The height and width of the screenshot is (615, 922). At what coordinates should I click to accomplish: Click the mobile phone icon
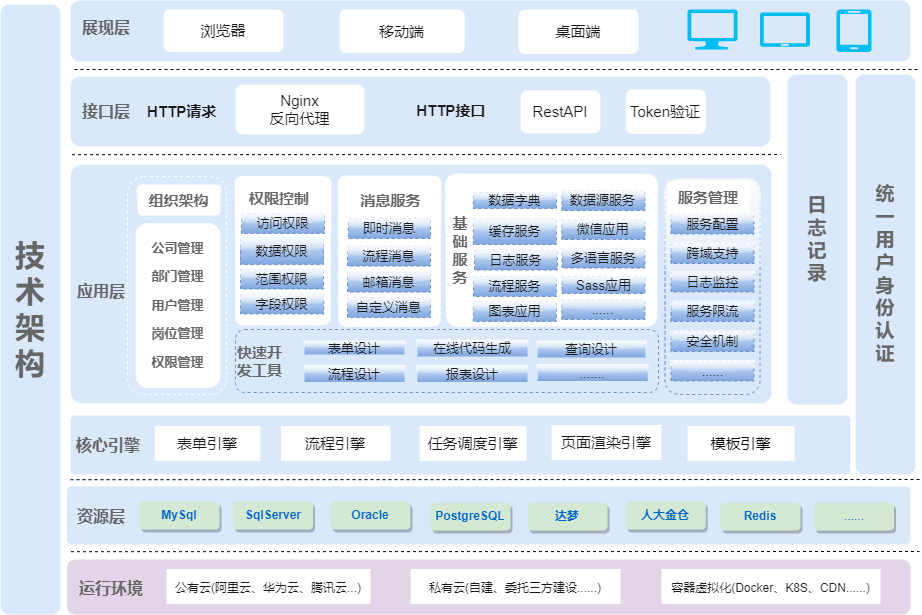coord(853,30)
